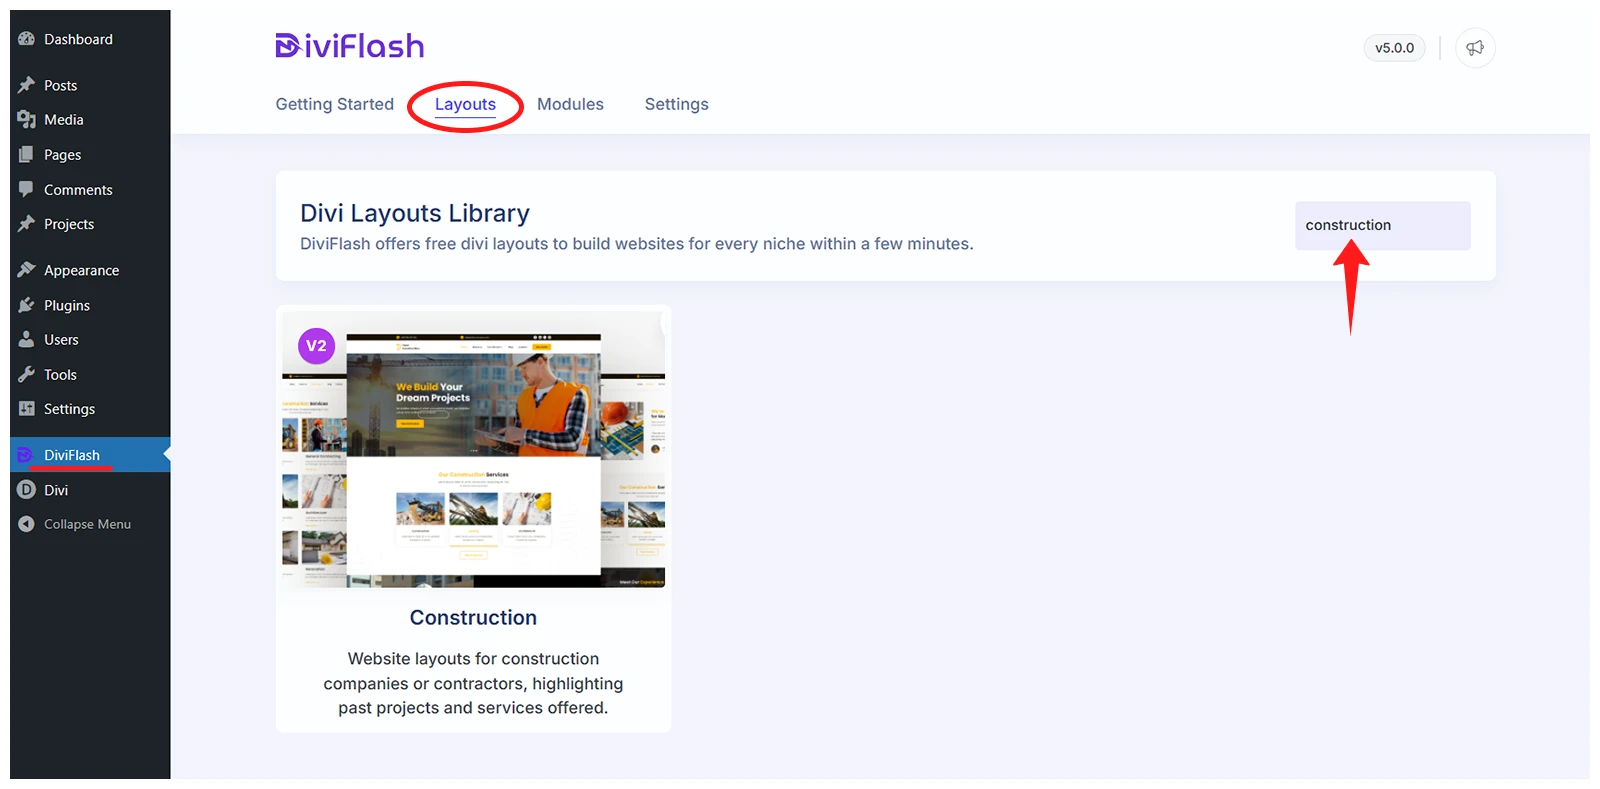The width and height of the screenshot is (1600, 789).
Task: Click the Construction layout title
Action: [473, 618]
